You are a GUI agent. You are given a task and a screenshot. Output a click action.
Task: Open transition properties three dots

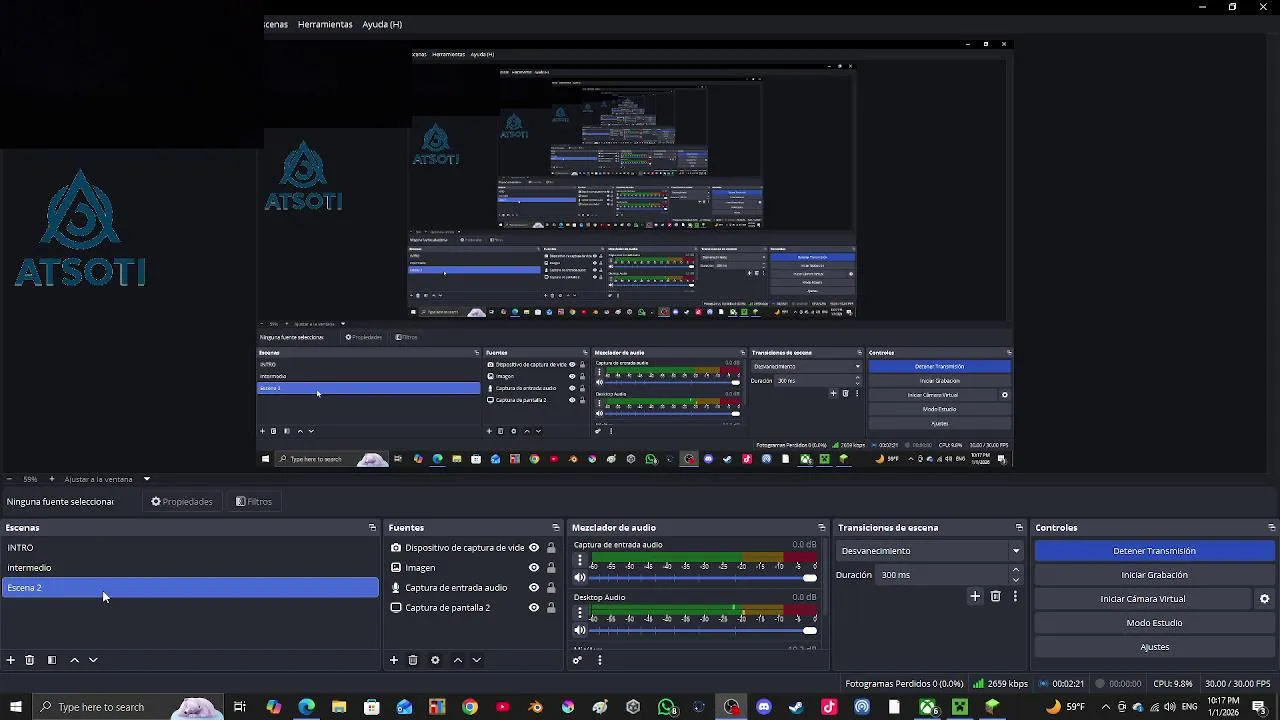click(1015, 597)
